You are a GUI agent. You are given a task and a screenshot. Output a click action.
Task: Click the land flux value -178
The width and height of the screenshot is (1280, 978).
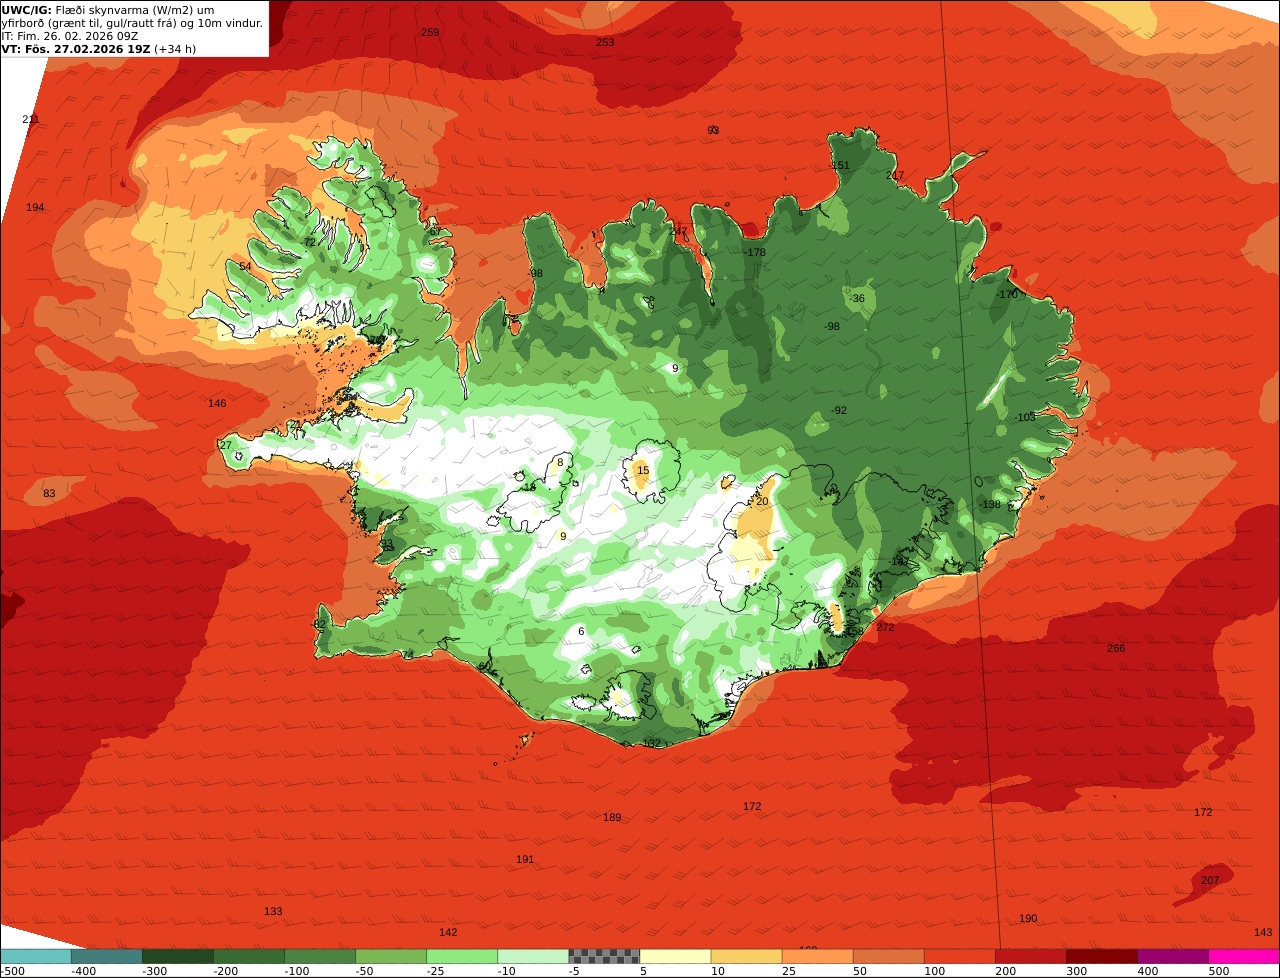755,252
